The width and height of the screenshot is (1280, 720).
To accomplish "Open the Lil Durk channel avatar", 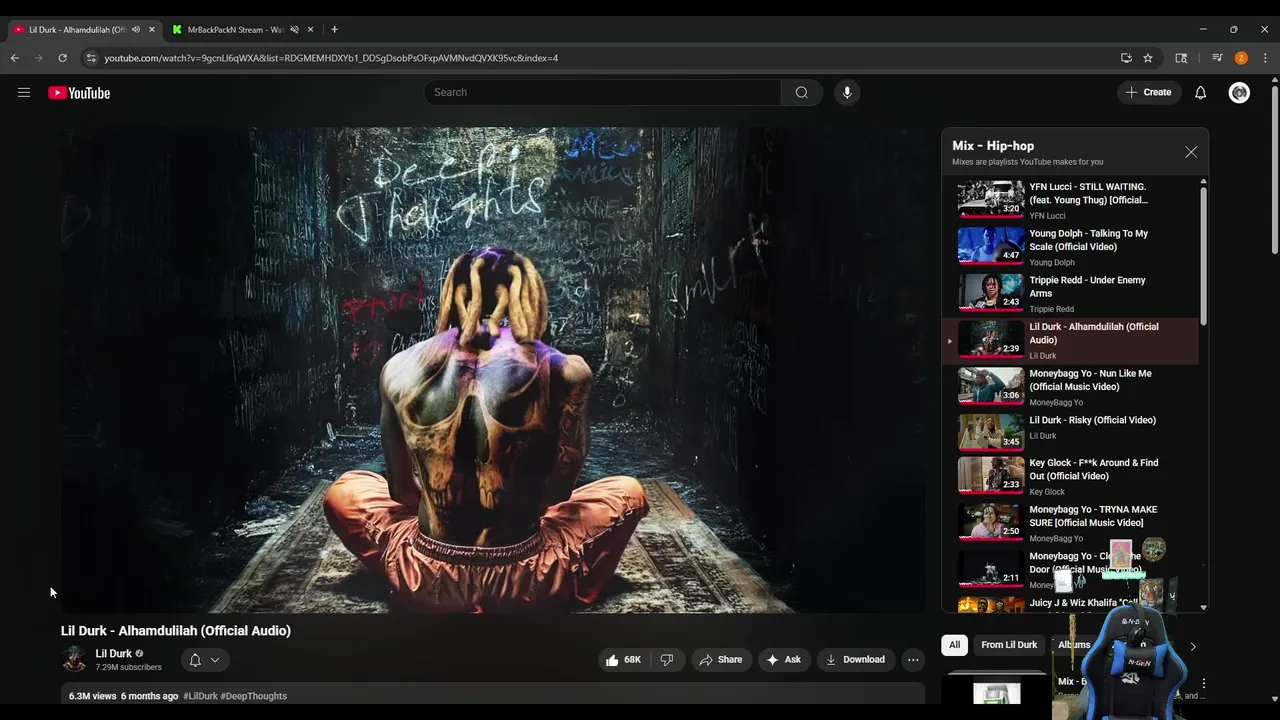I will click(74, 659).
